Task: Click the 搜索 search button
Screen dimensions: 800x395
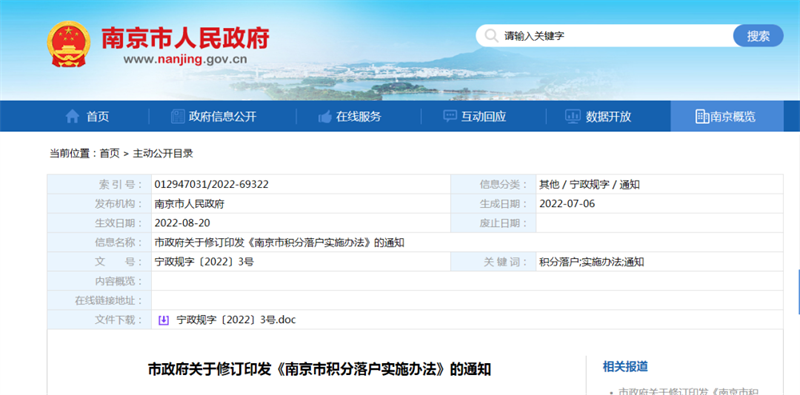Action: (x=758, y=36)
